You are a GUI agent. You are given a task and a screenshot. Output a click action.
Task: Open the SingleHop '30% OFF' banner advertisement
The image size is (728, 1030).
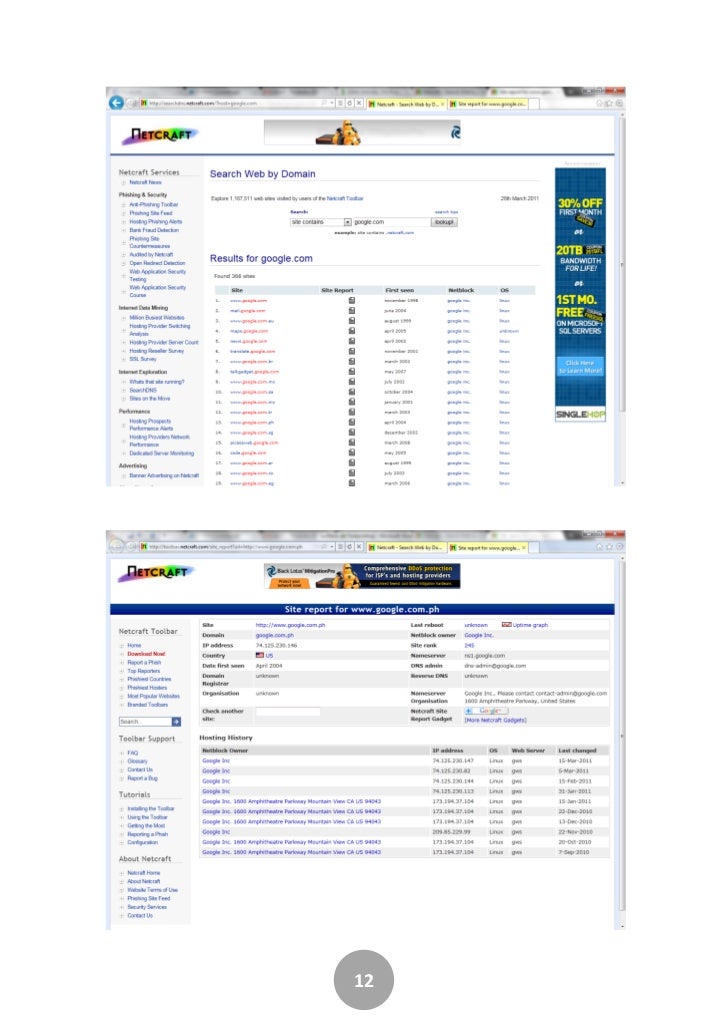point(580,295)
